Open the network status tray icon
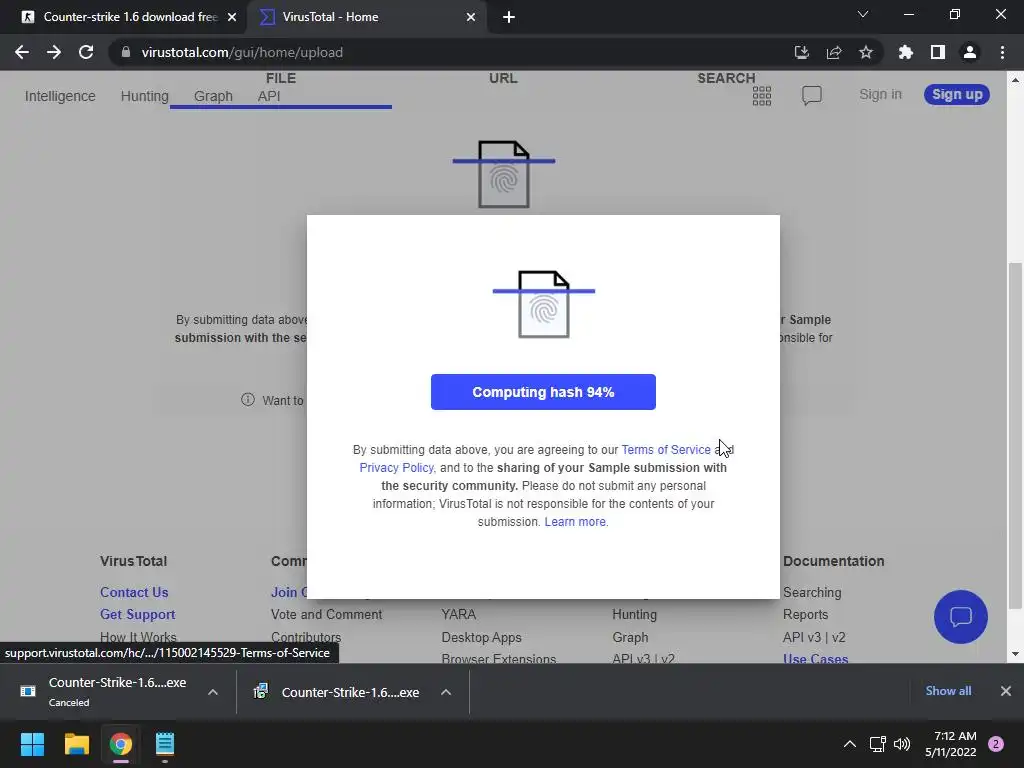1024x768 pixels. (877, 744)
